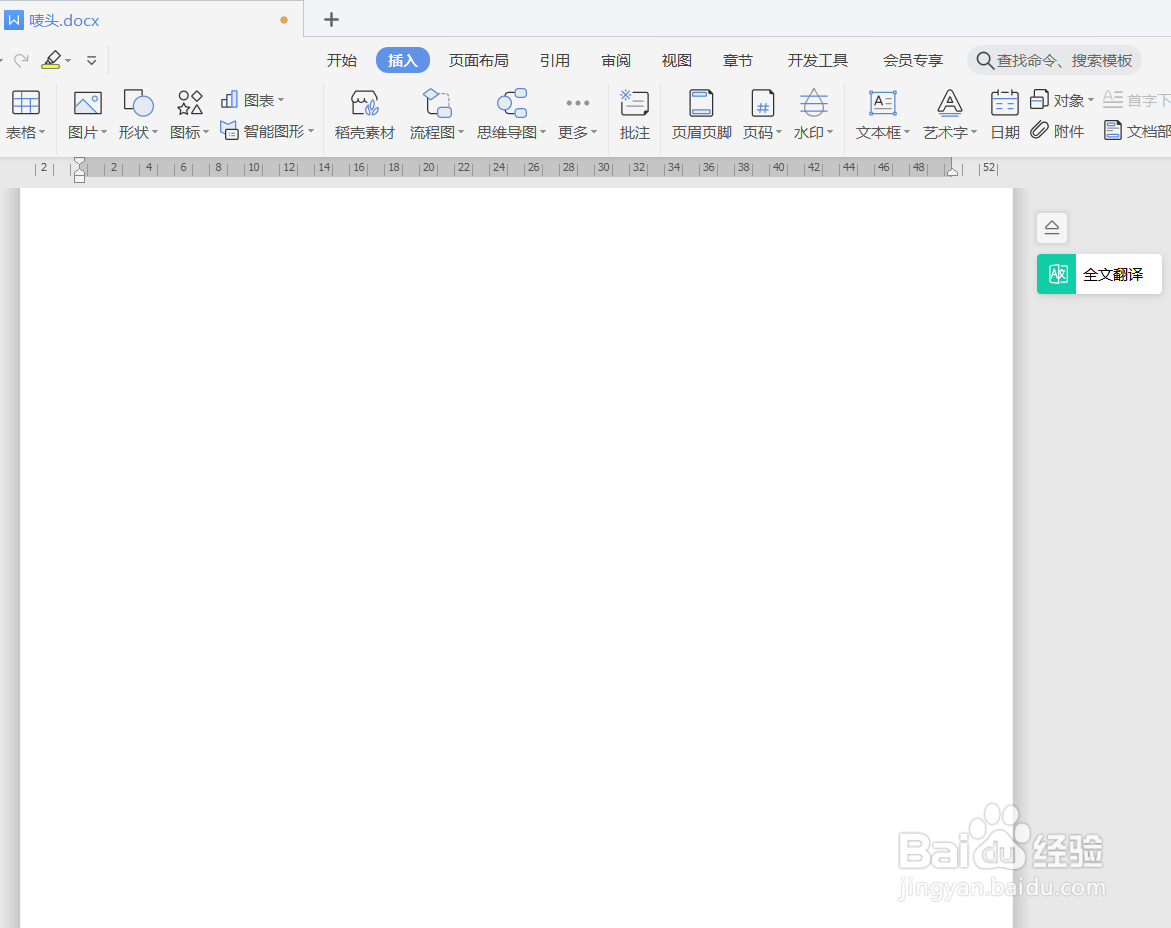Screen dimensions: 1171x928
Task: Click the 全文翻译 translate icon
Action: coord(1056,274)
